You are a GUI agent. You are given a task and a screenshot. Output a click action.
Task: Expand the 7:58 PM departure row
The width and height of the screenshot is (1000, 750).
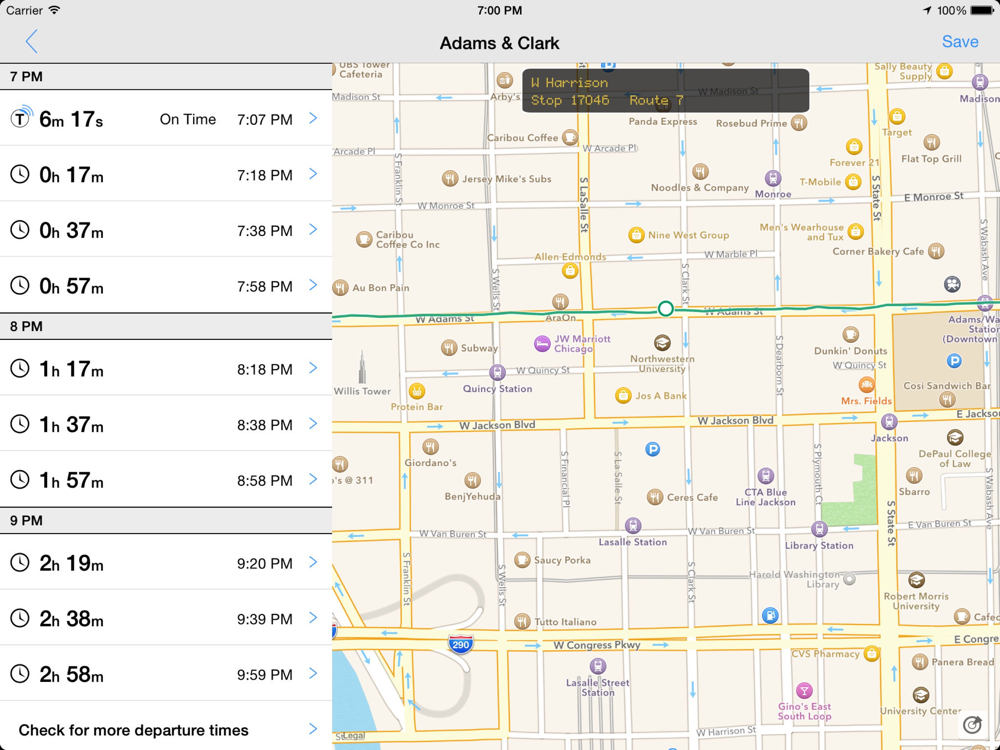166,285
